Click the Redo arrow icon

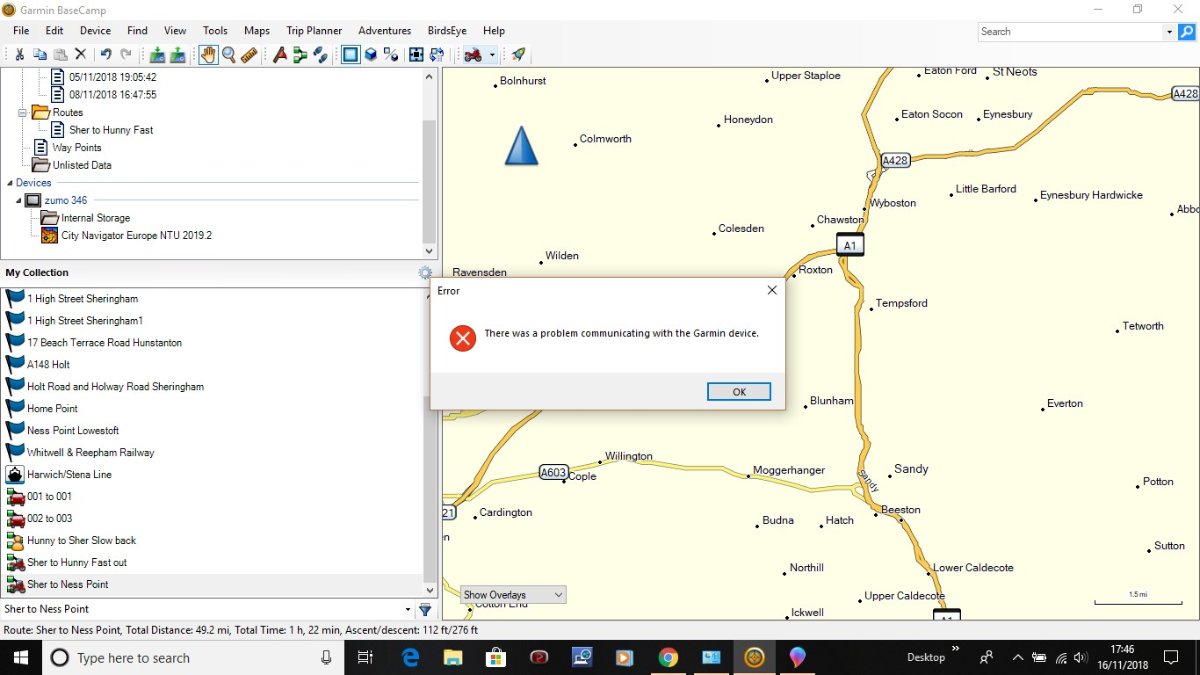[x=126, y=55]
